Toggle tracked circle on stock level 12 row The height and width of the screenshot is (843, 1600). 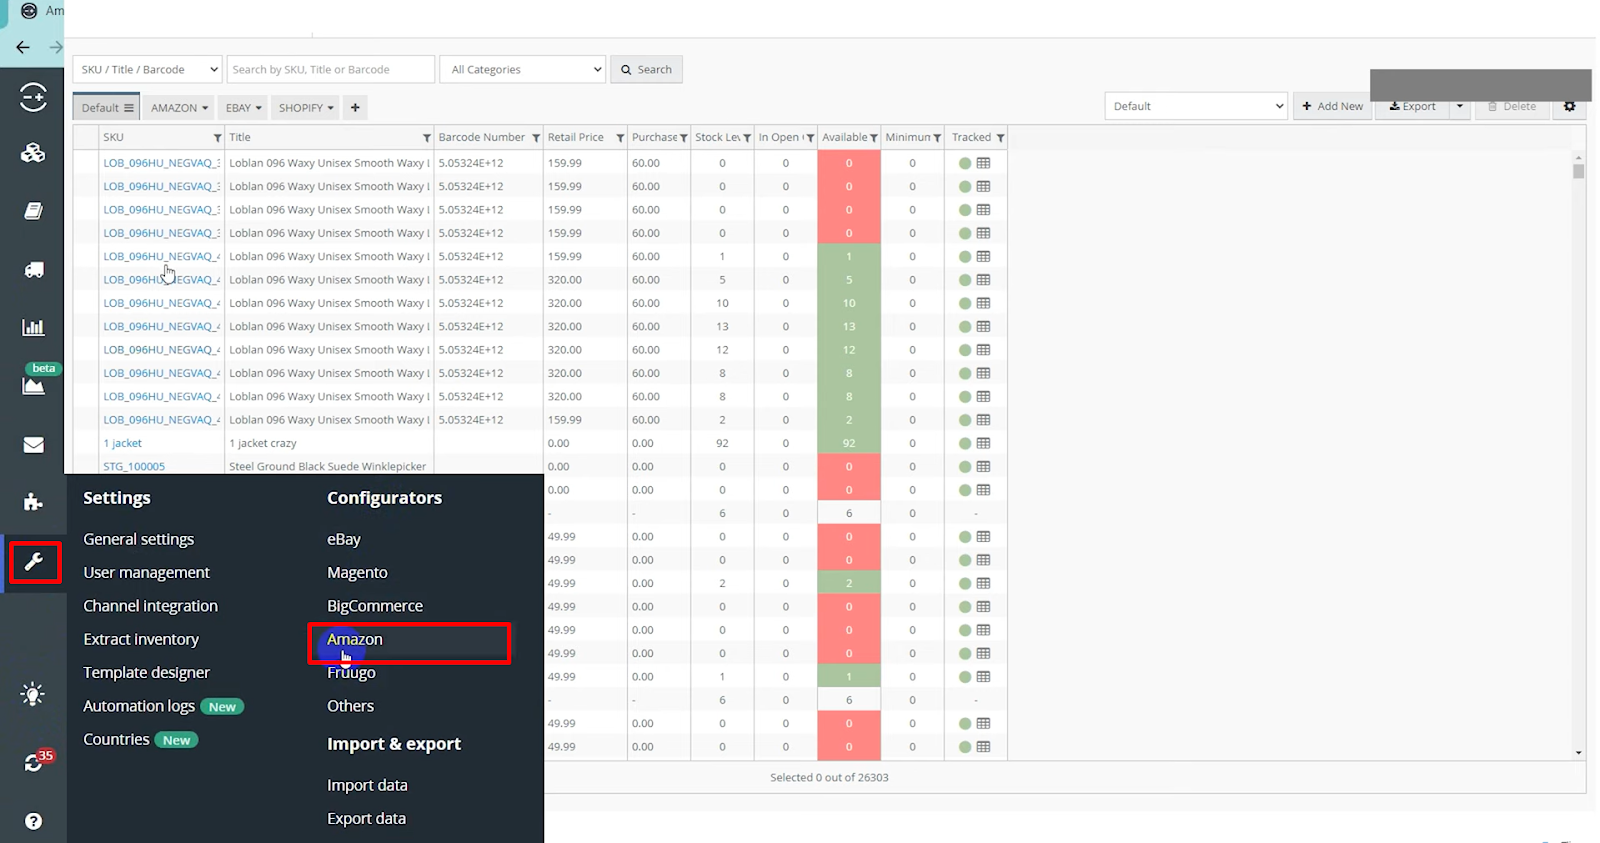pyautogui.click(x=965, y=350)
